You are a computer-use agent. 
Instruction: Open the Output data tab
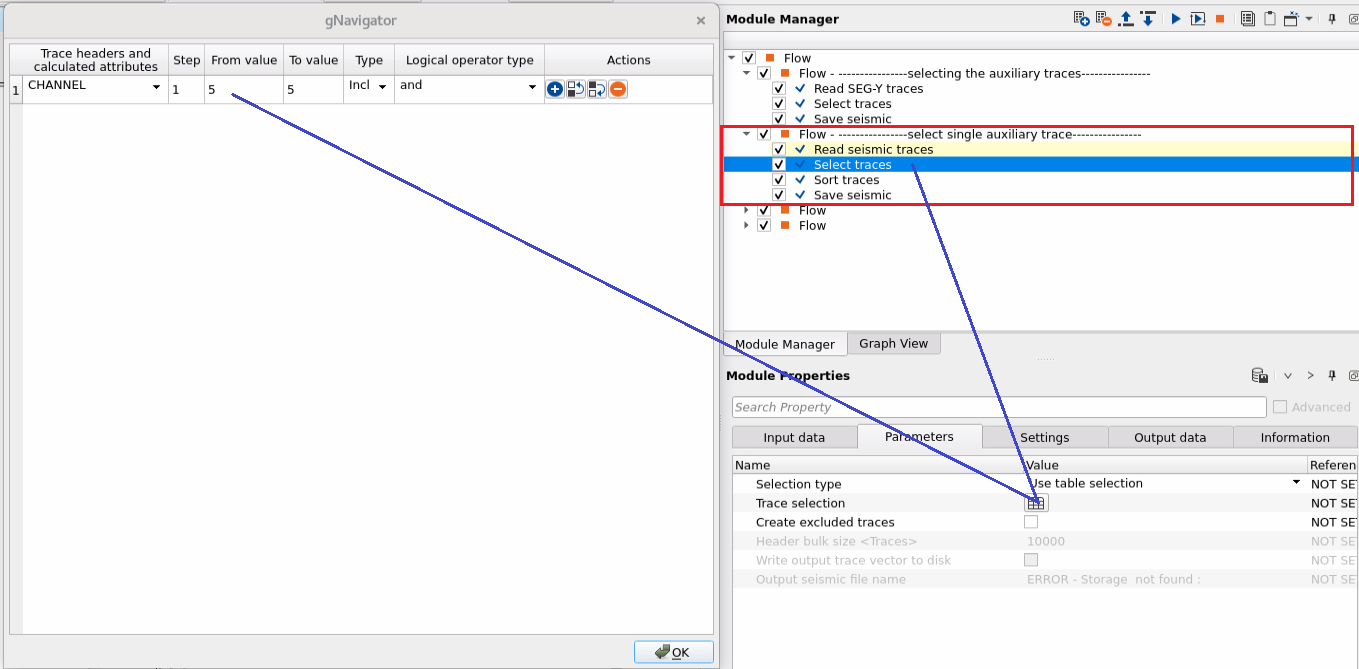[x=1169, y=437]
